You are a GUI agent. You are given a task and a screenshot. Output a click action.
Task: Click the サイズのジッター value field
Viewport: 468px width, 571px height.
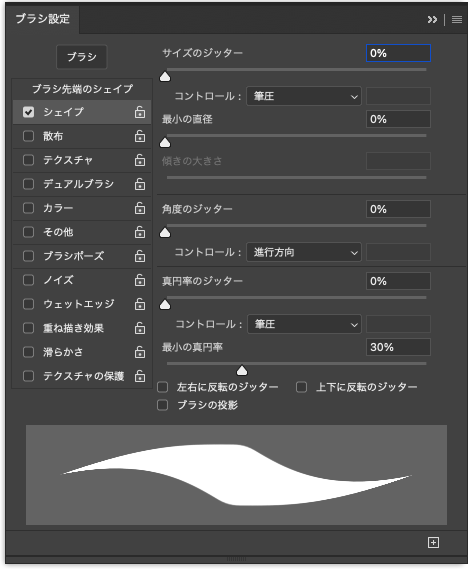pyautogui.click(x=398, y=53)
